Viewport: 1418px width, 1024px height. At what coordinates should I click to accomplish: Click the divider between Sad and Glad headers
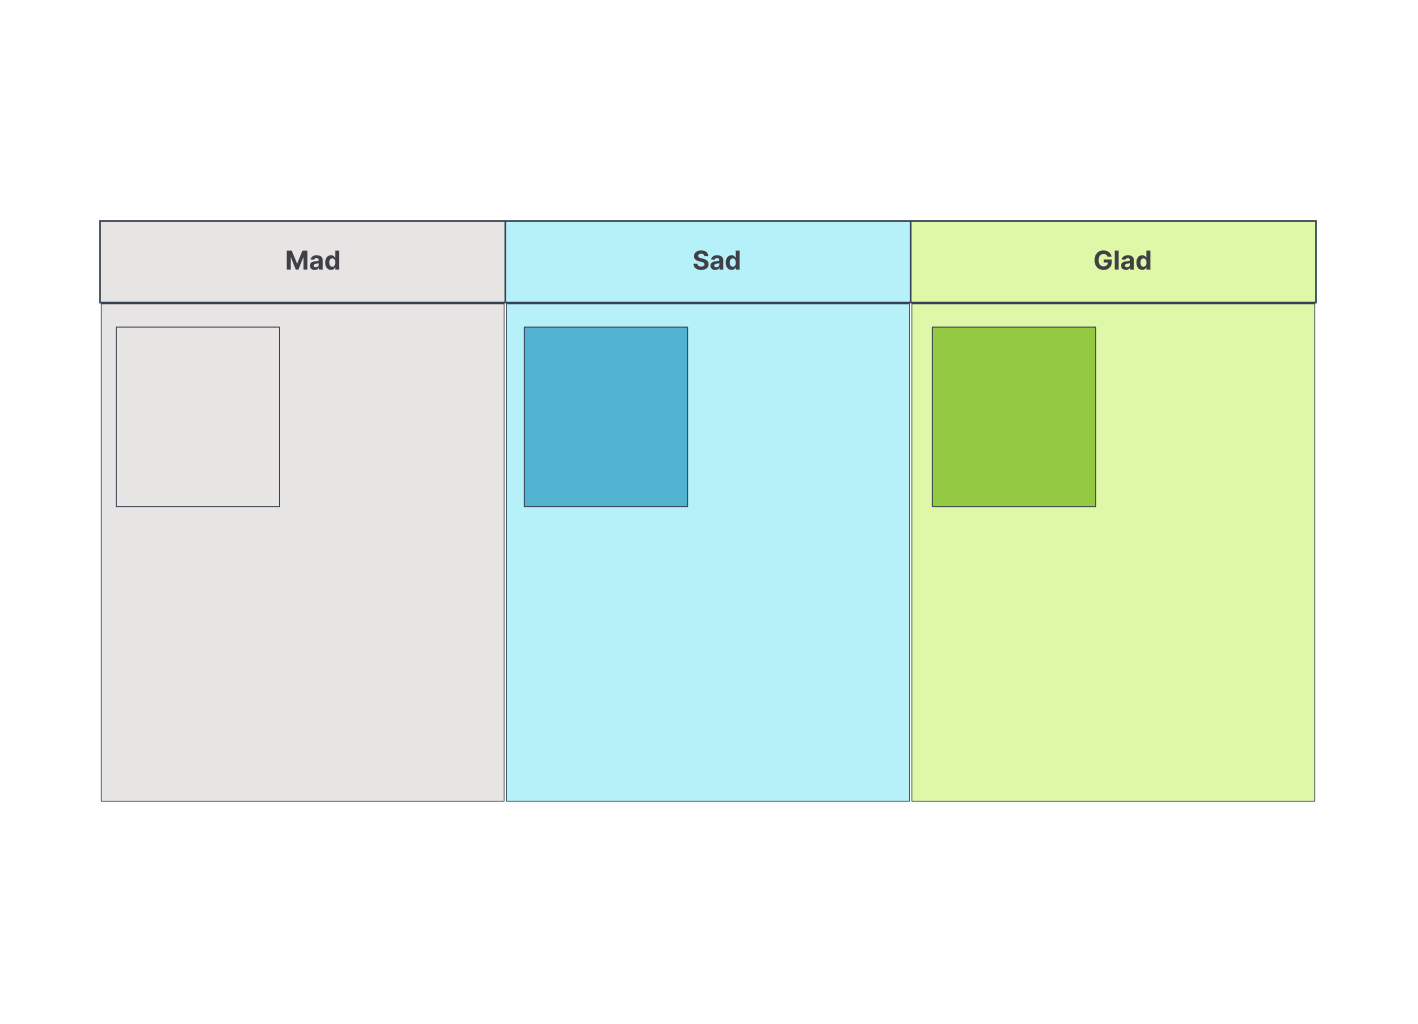pos(911,262)
